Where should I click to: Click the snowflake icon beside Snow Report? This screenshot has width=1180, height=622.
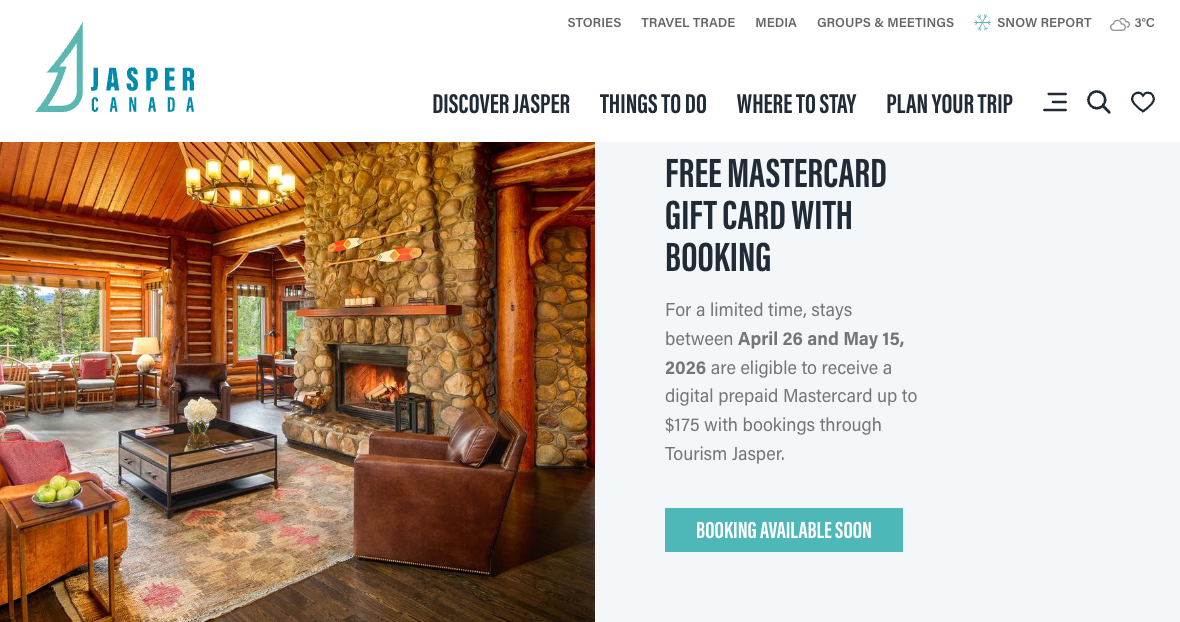click(x=982, y=23)
